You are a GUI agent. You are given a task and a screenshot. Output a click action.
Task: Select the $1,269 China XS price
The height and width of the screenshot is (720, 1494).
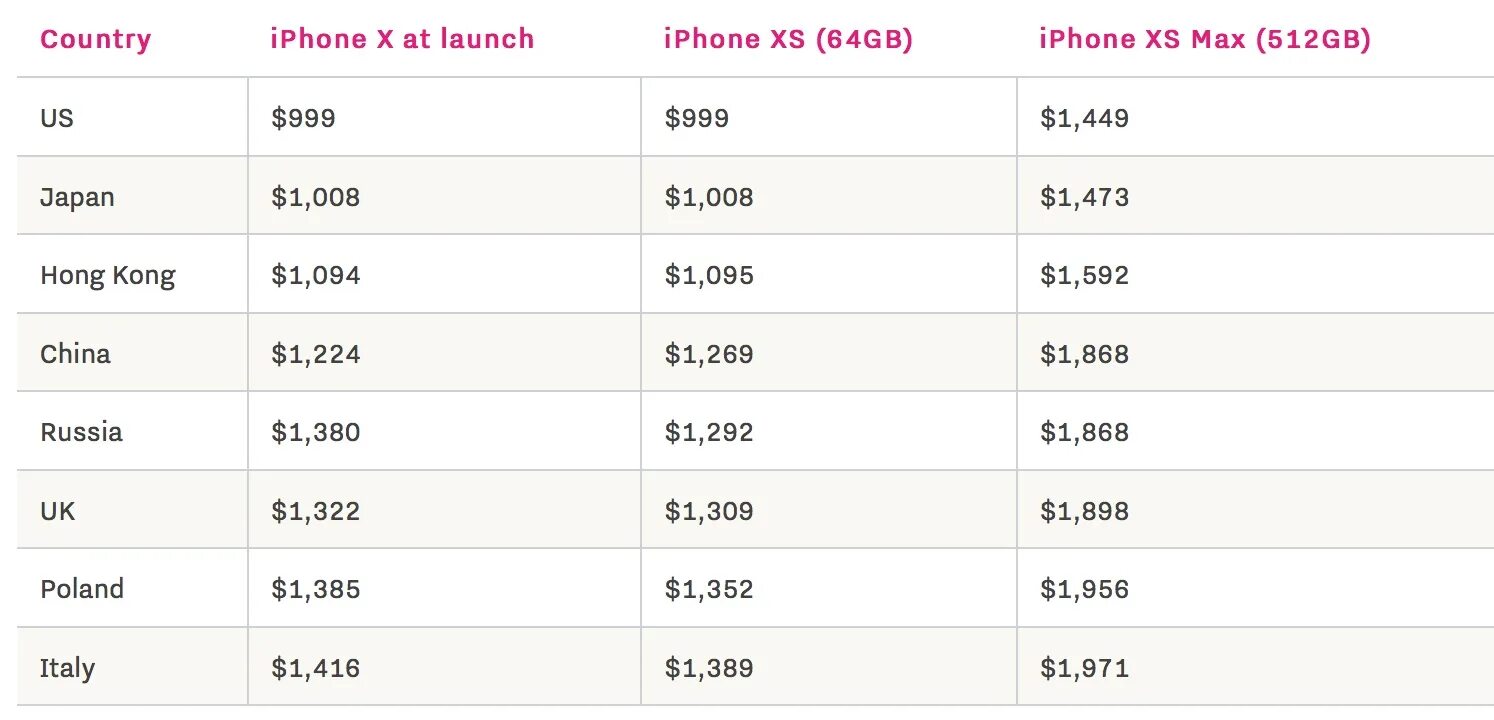(x=709, y=354)
